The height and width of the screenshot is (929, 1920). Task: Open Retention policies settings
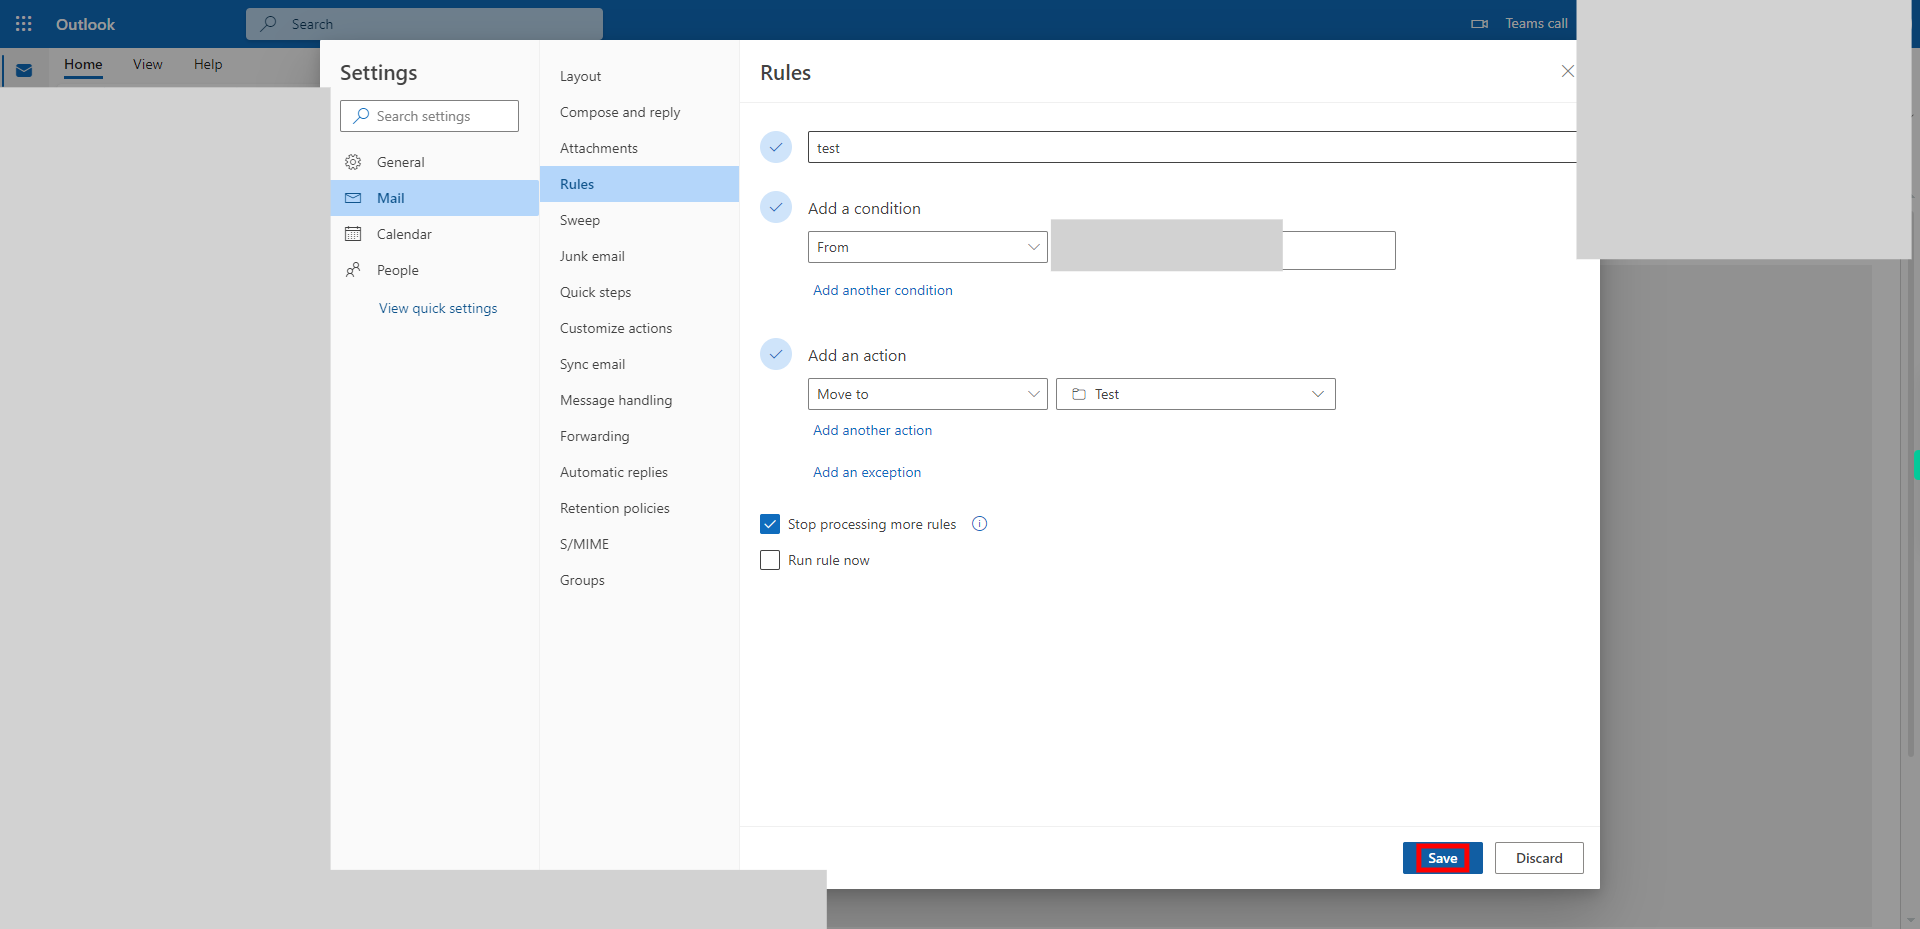point(639,508)
